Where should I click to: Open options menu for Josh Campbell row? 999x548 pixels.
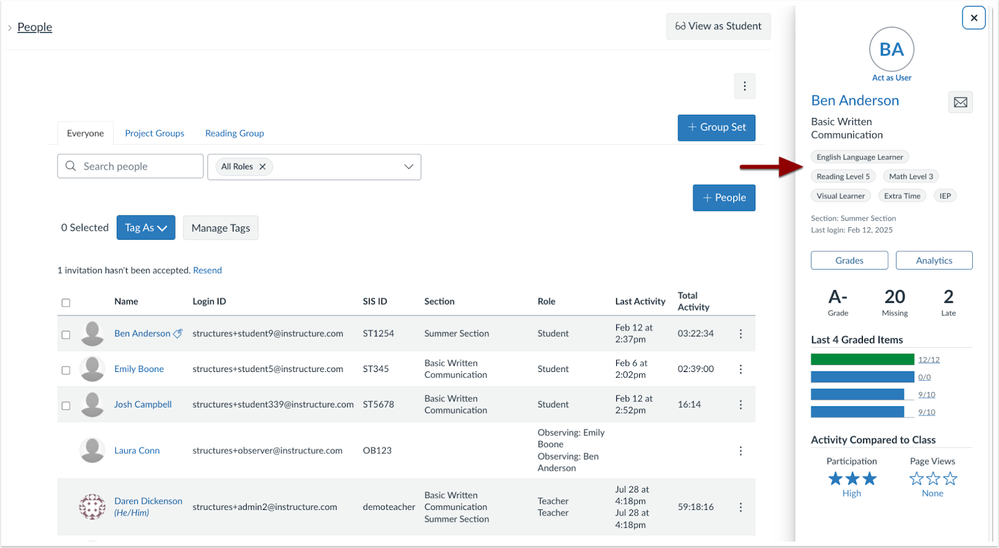pyautogui.click(x=740, y=405)
